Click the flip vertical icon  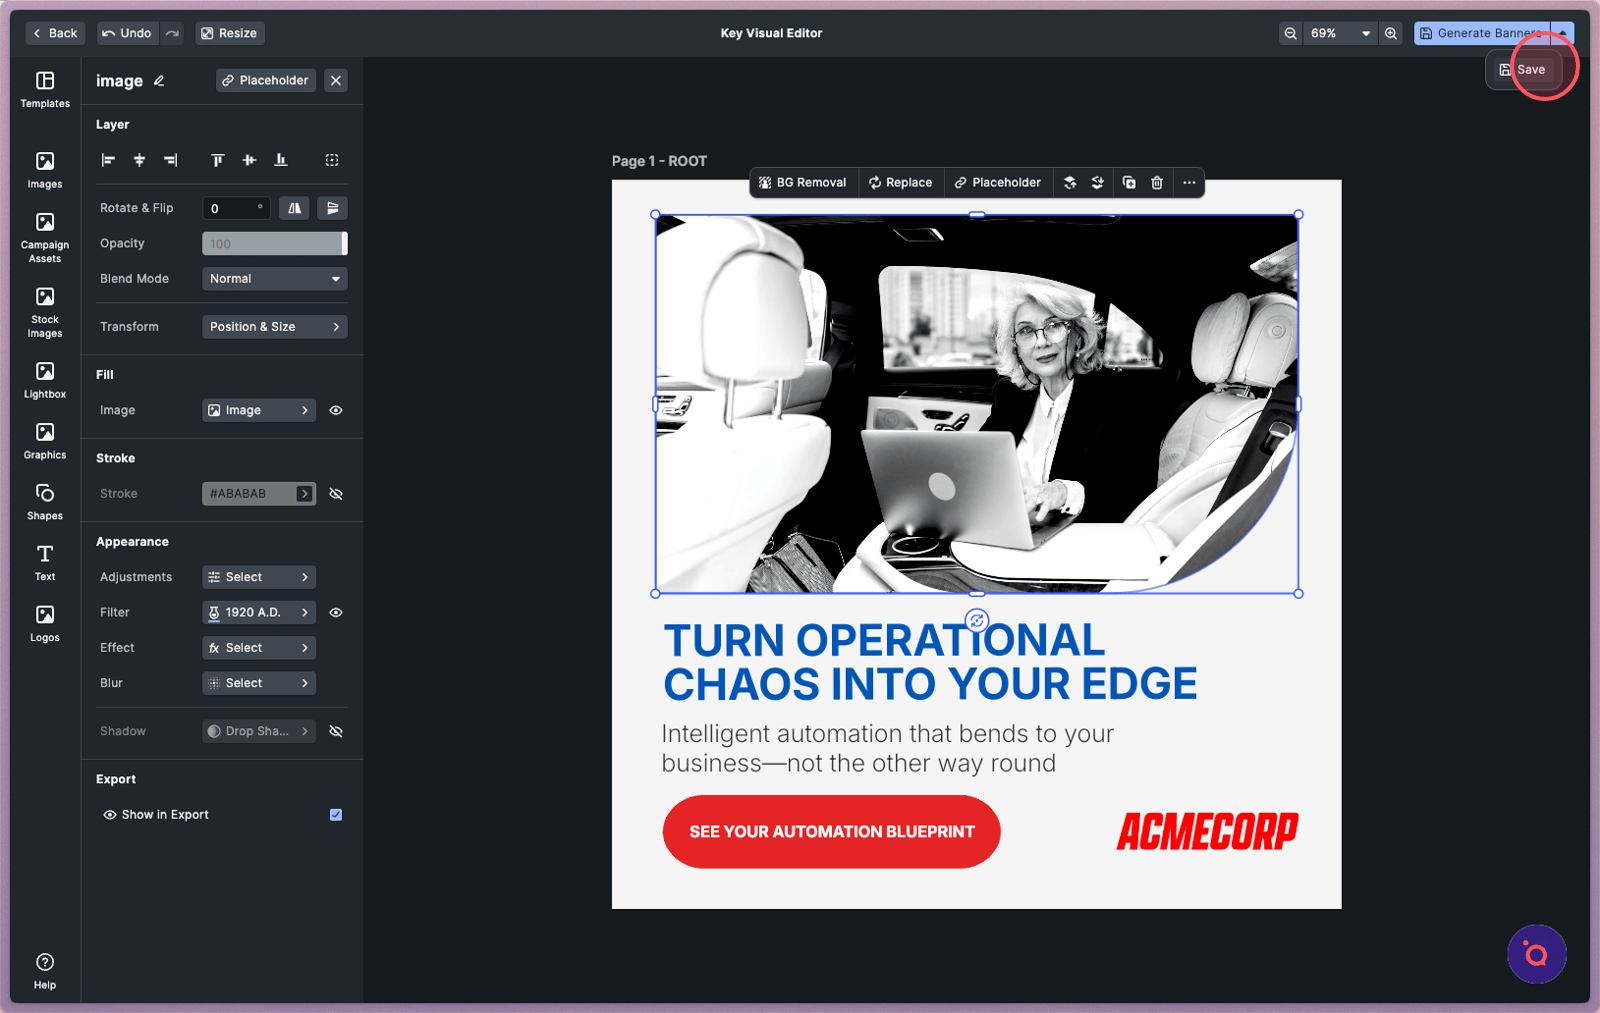(332, 208)
